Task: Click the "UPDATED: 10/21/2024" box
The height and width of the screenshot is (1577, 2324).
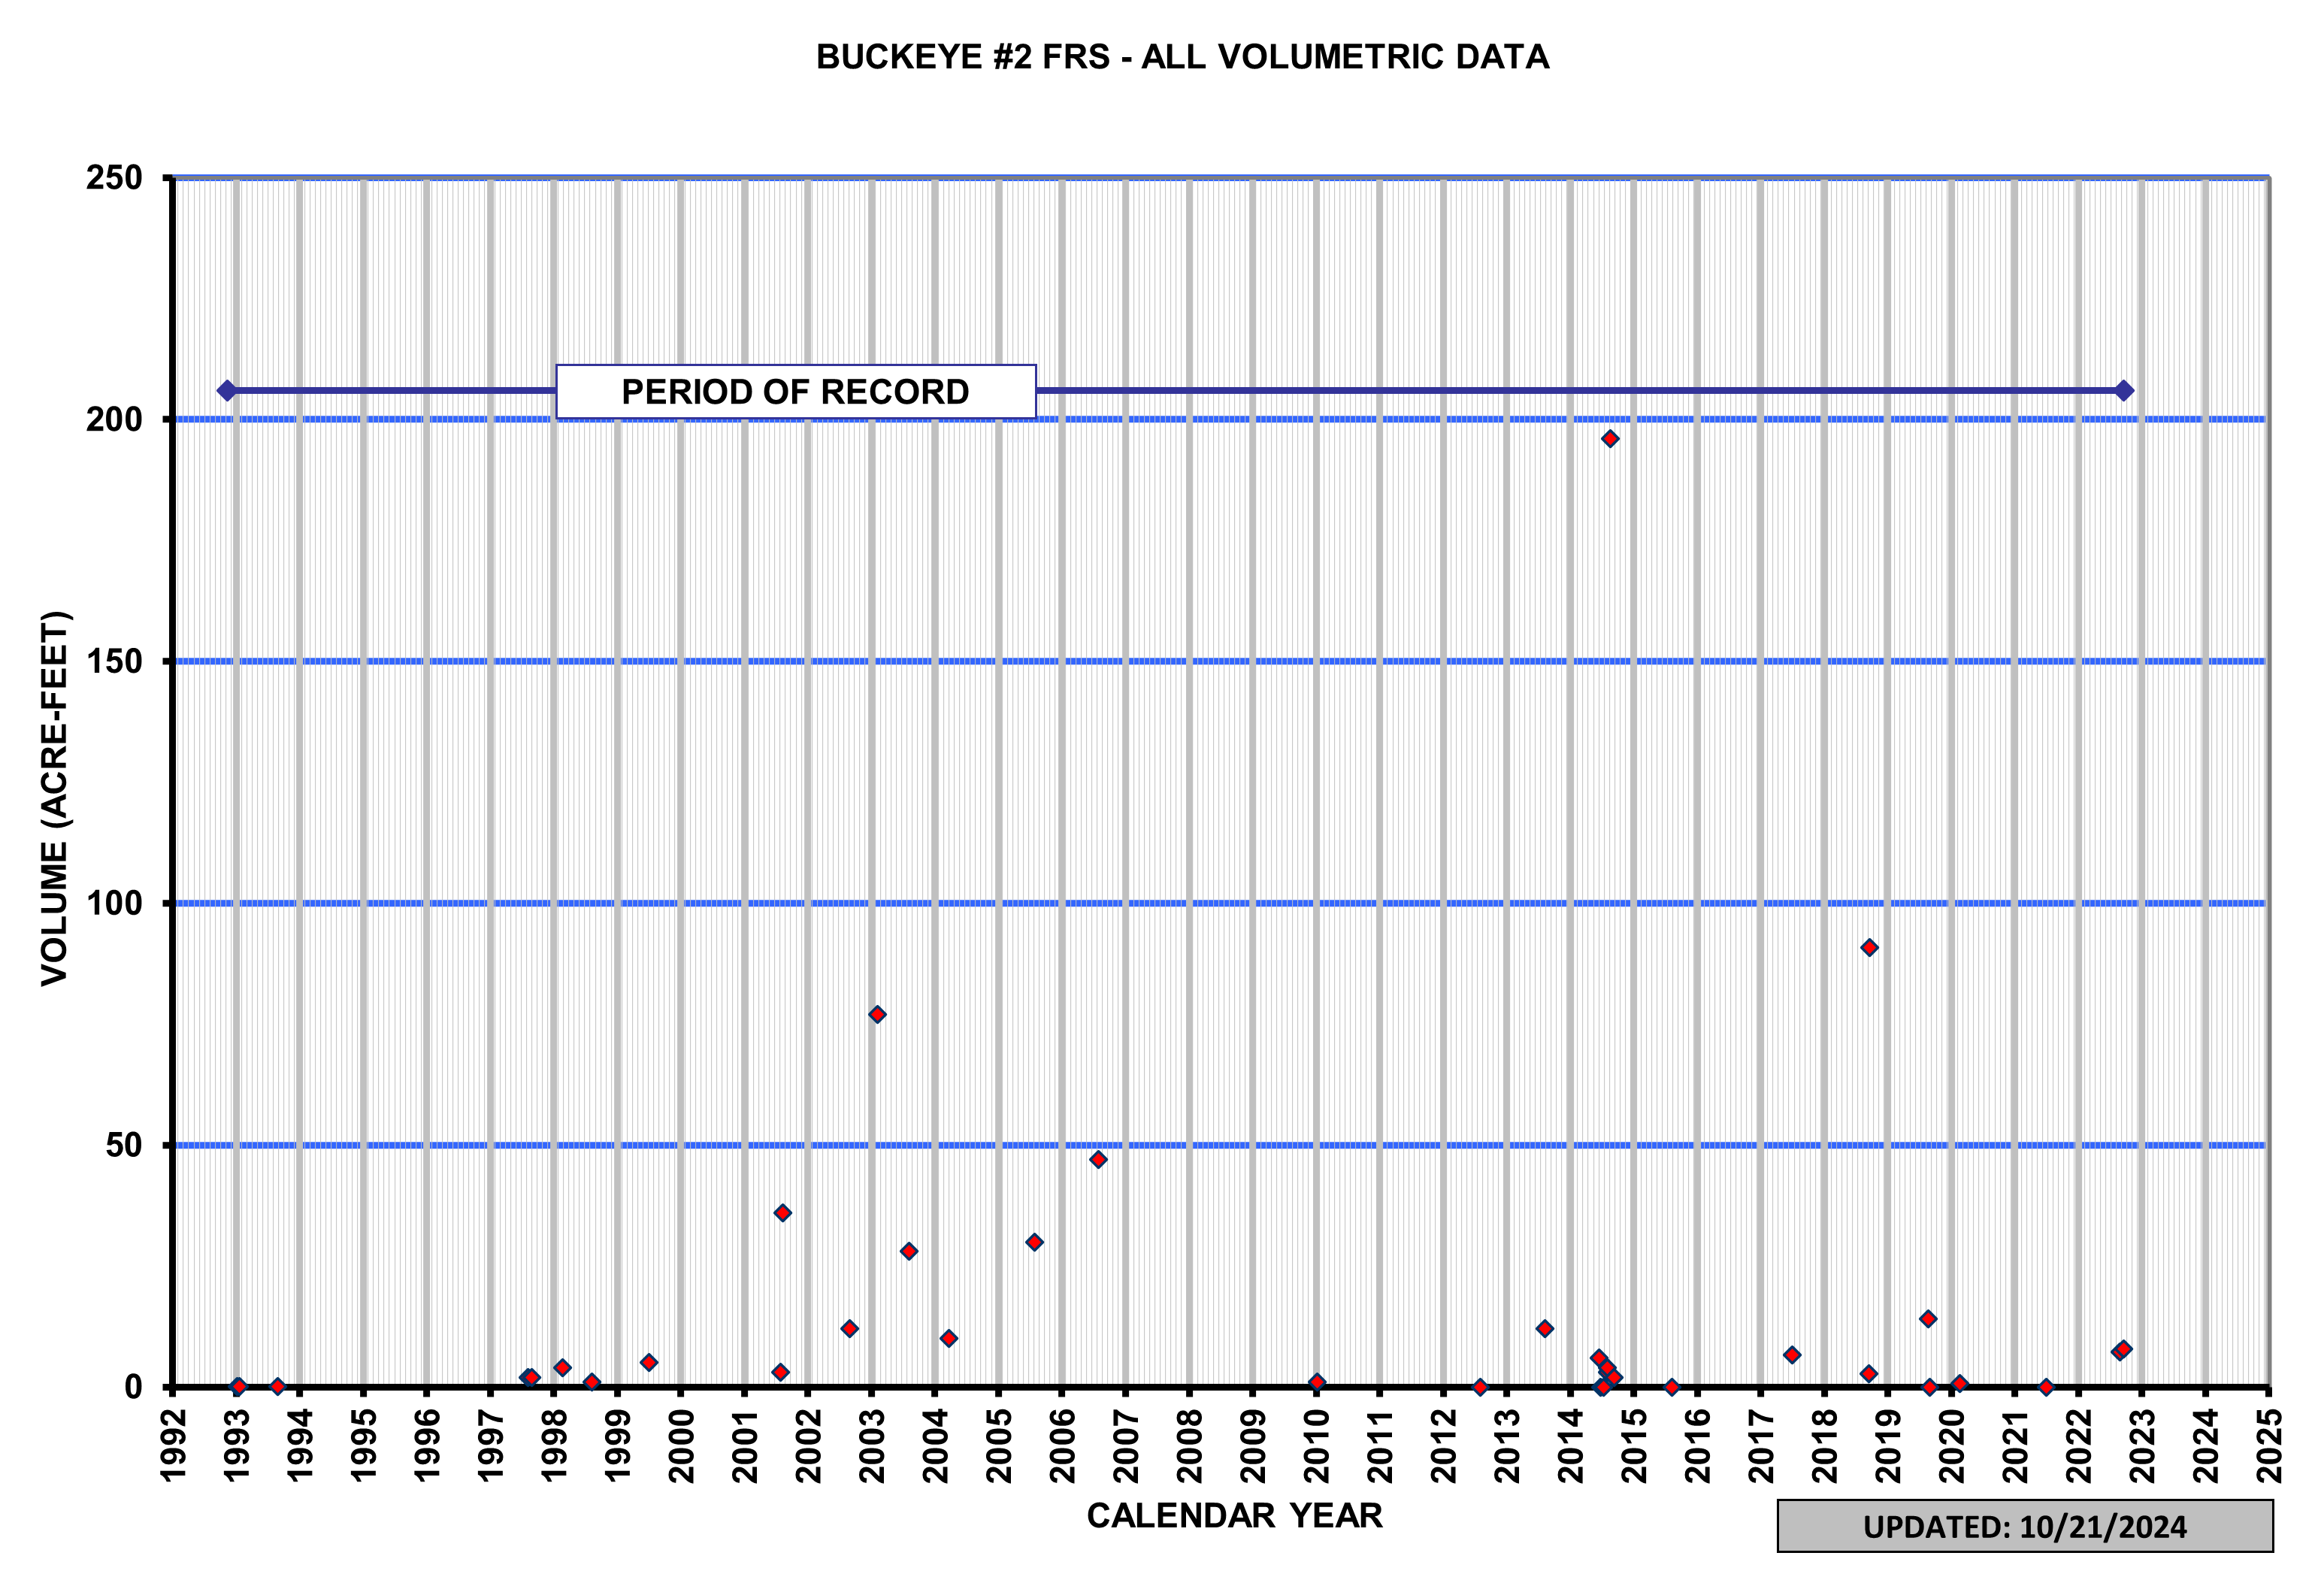Action: pyautogui.click(x=2025, y=1526)
